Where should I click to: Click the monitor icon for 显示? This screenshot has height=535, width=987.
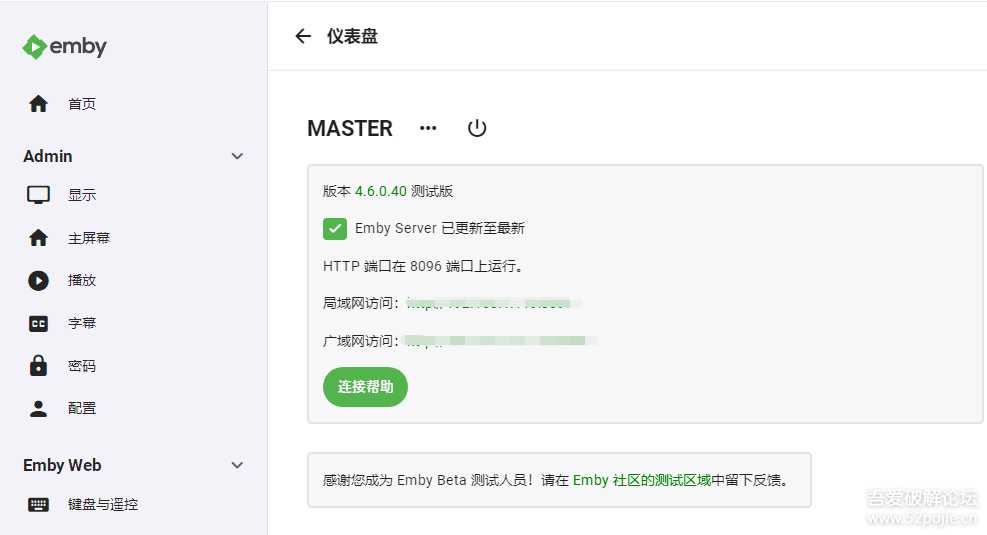(x=38, y=195)
